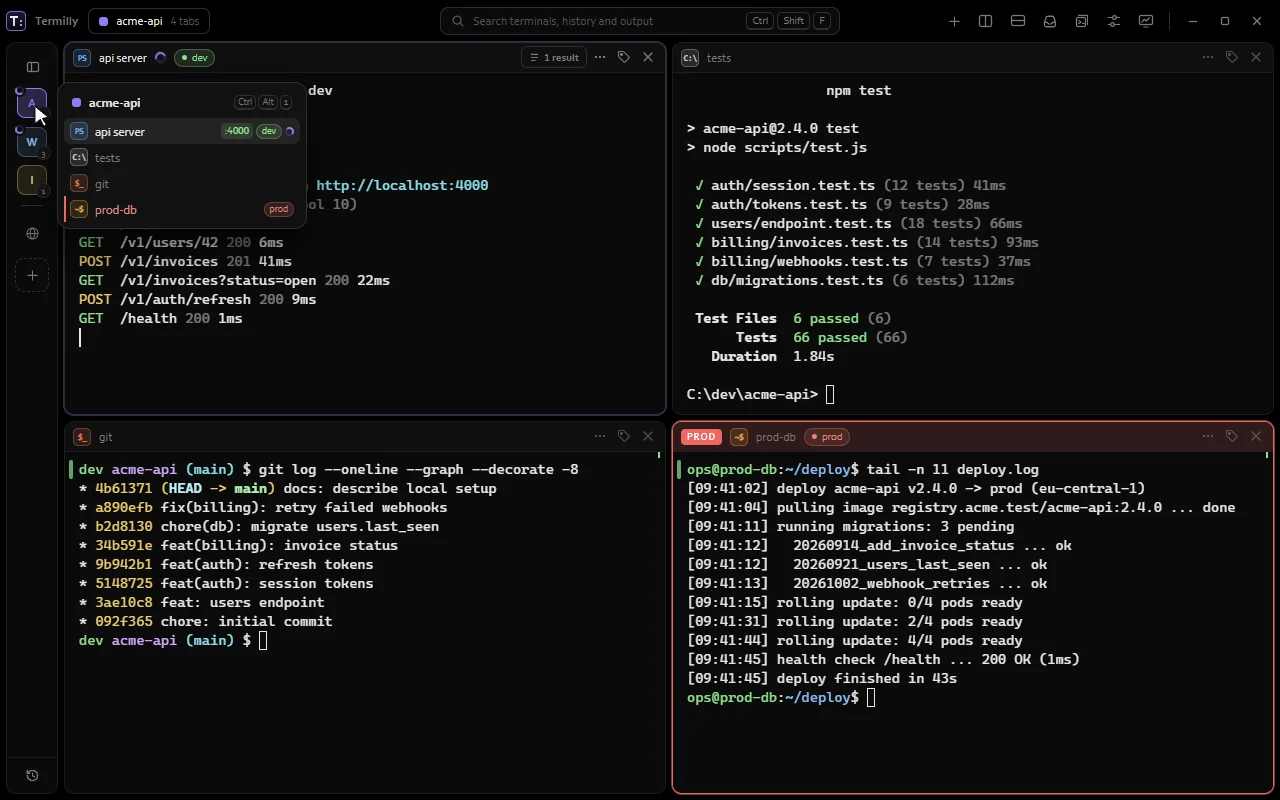Open the settings sliders icon

pos(1114,21)
